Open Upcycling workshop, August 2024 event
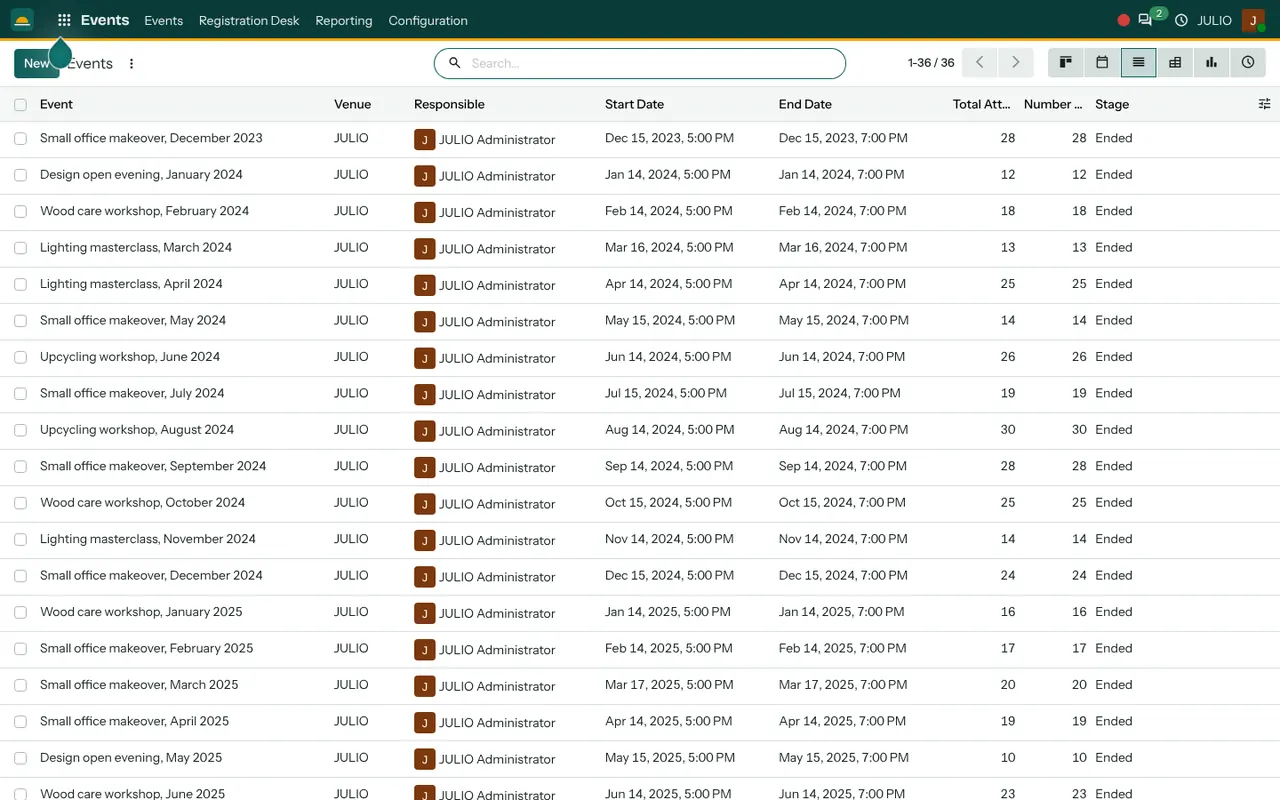 [x=137, y=430]
